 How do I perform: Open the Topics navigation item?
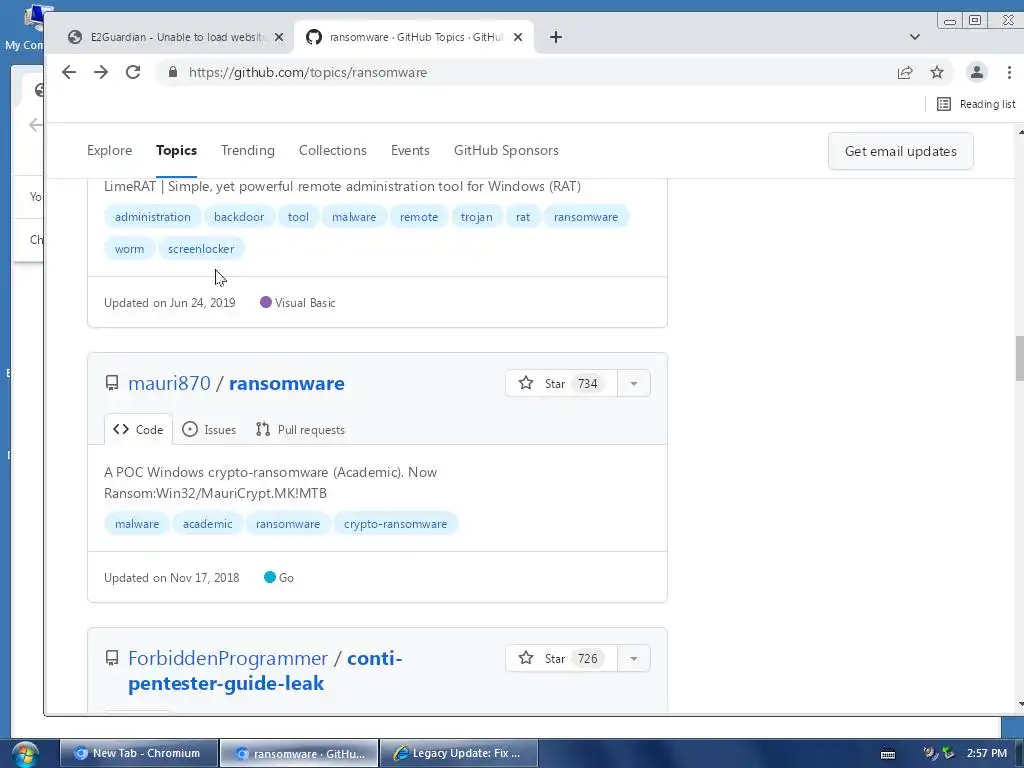[x=176, y=150]
